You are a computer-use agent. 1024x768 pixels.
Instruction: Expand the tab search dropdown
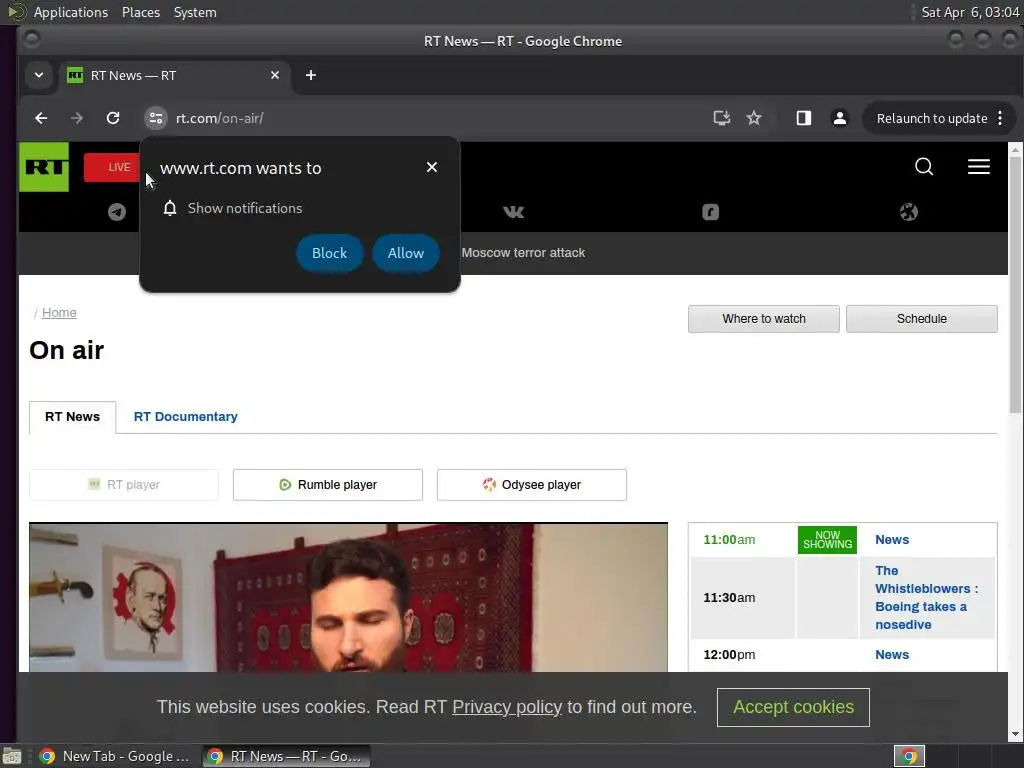39,75
